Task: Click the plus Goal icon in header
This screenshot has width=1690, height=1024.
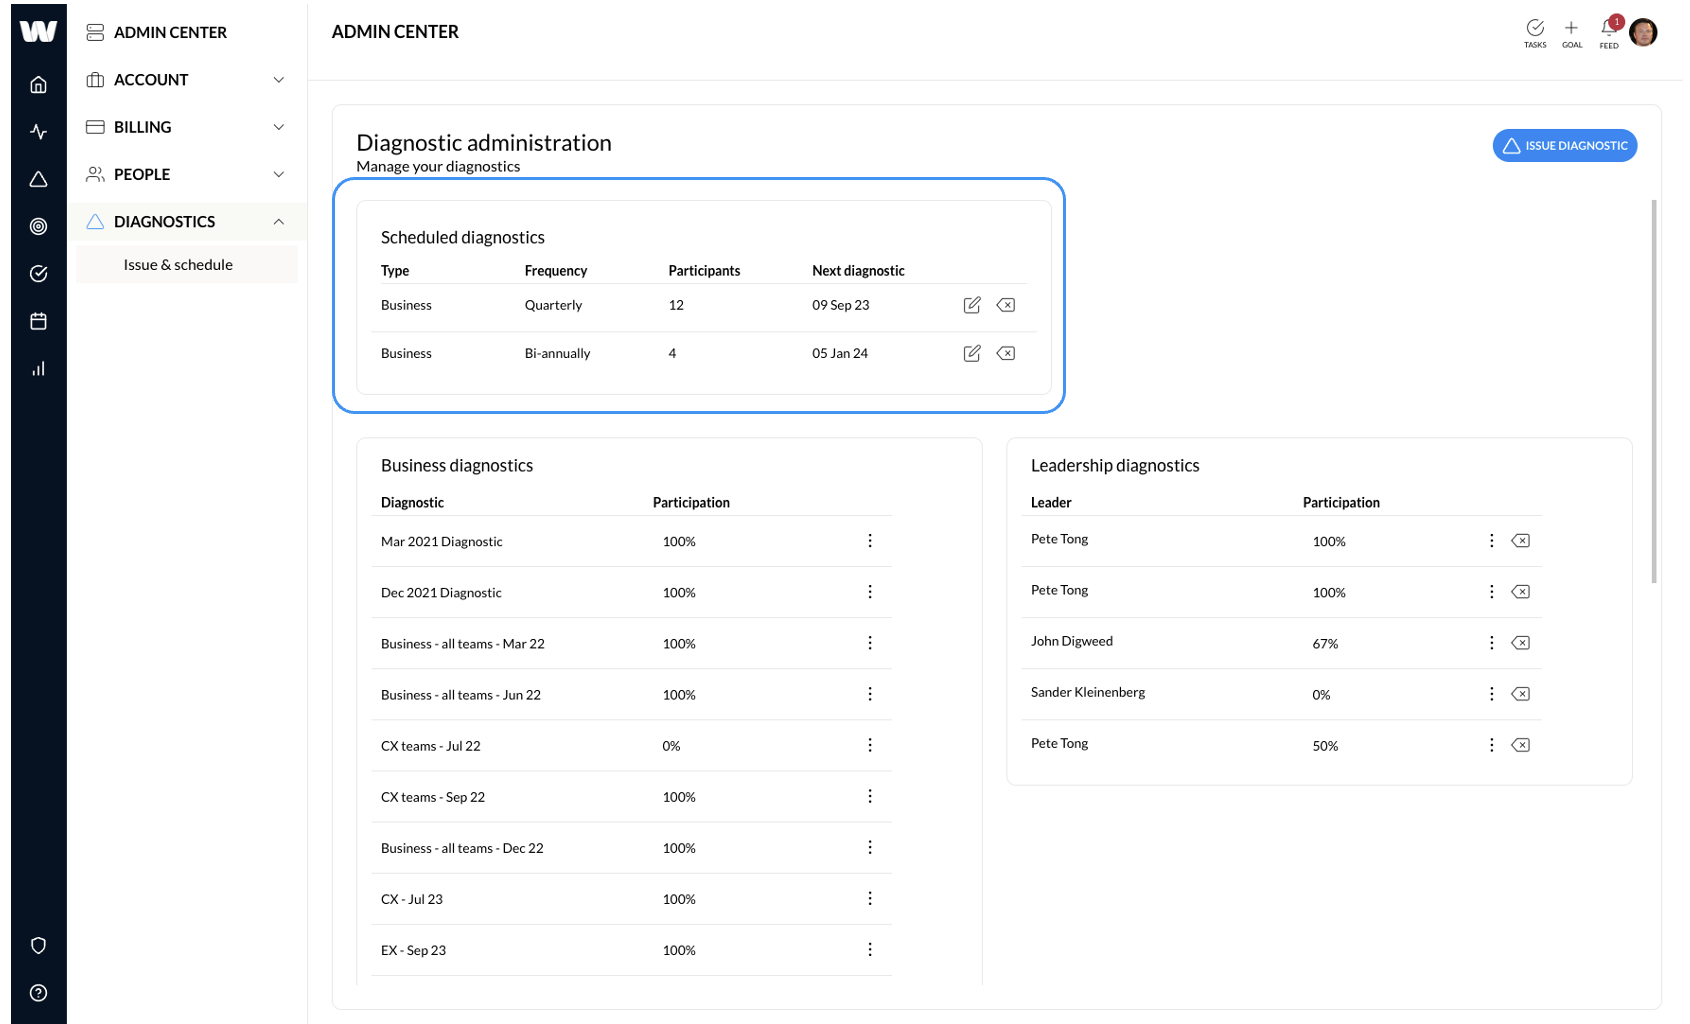Action: coord(1572,33)
